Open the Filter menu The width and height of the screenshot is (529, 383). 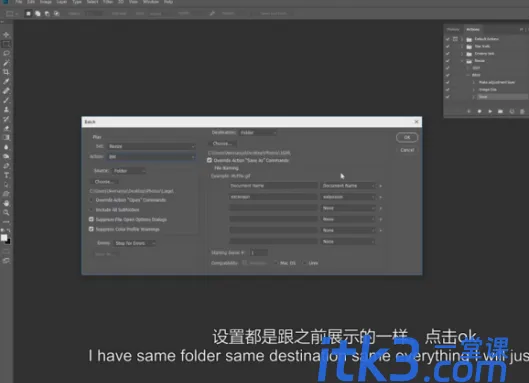(108, 2)
